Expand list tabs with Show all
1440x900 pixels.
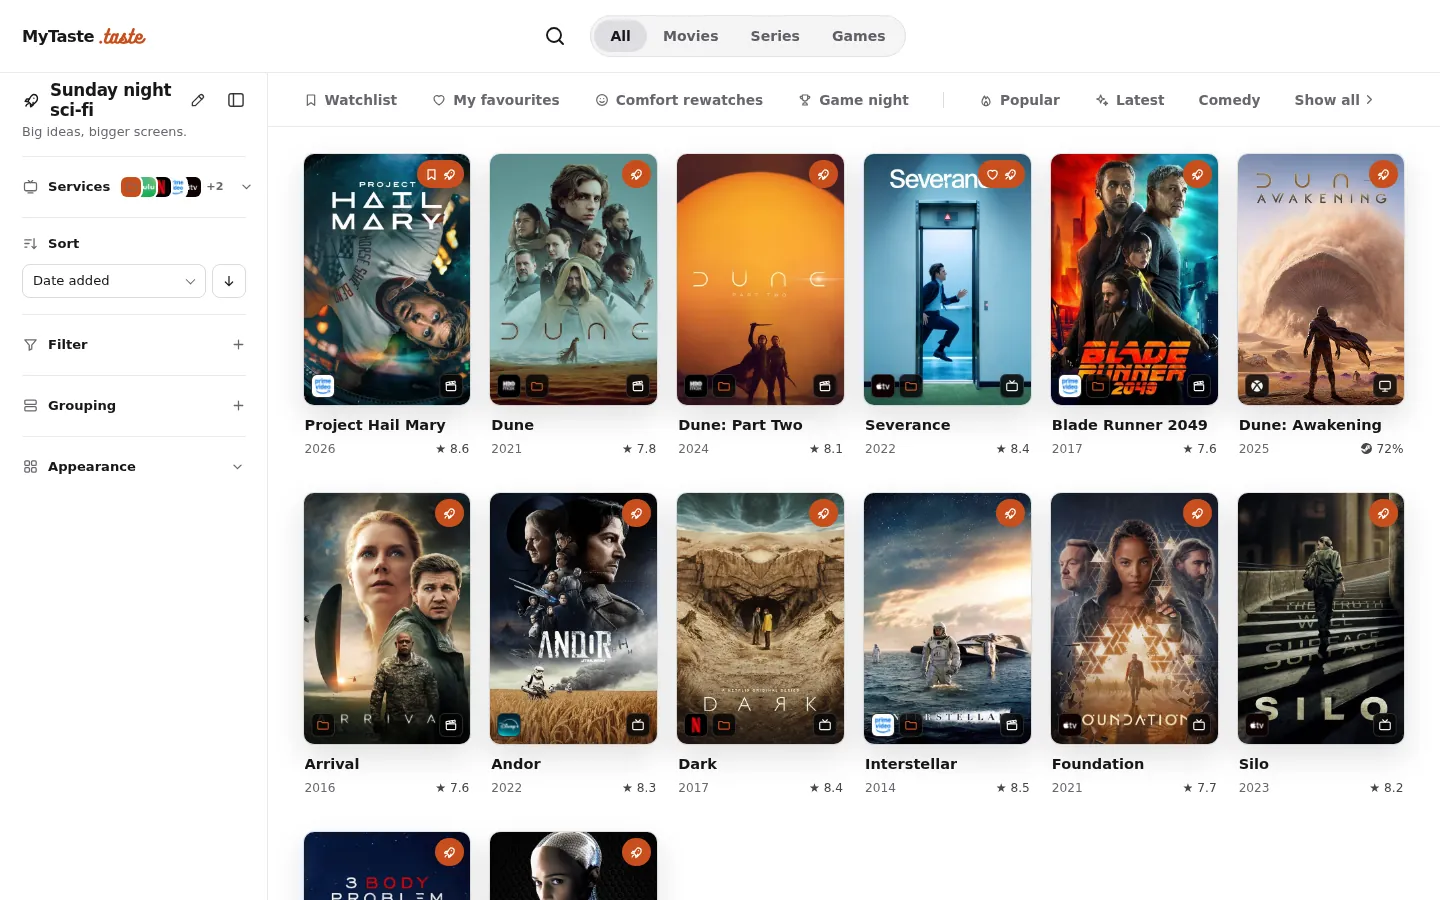[x=1334, y=100]
